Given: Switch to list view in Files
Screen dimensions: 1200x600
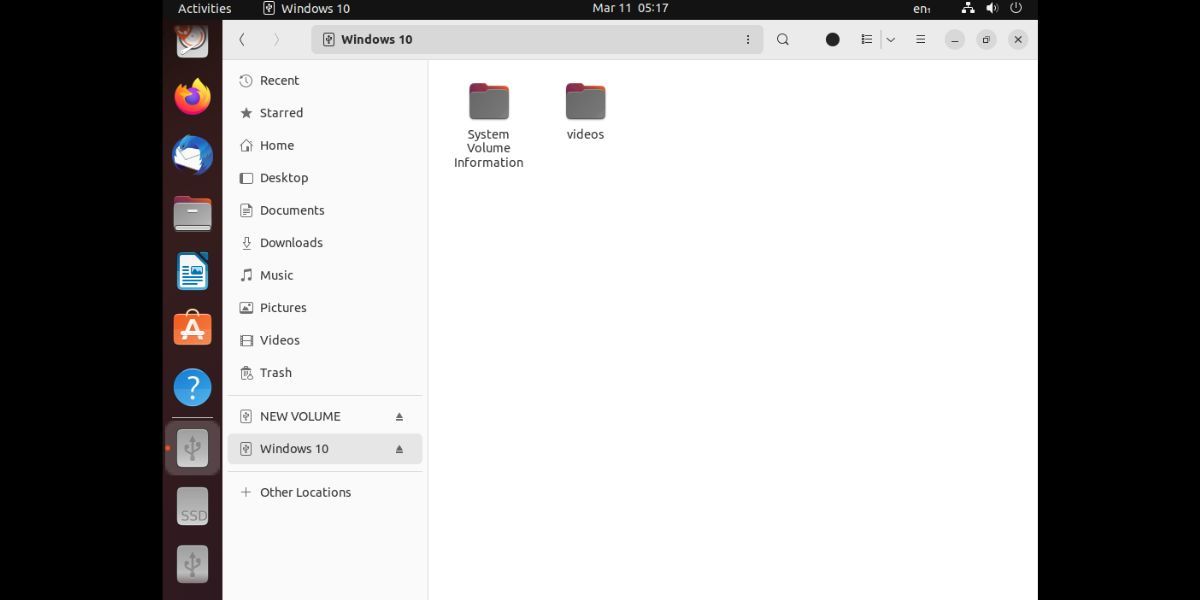Looking at the screenshot, I should point(866,40).
